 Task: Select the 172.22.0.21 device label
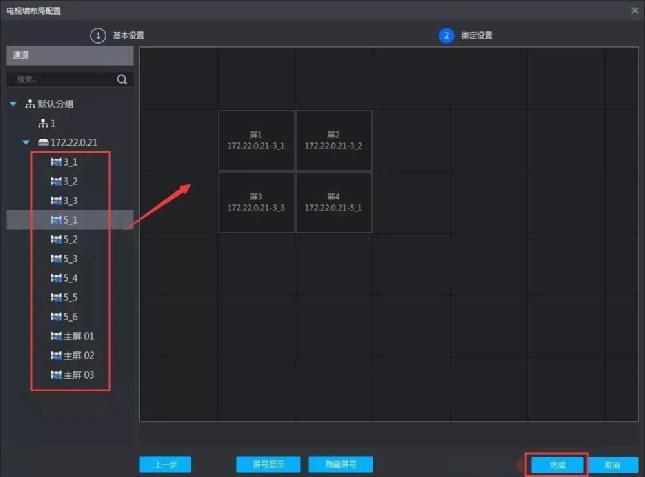coord(74,142)
